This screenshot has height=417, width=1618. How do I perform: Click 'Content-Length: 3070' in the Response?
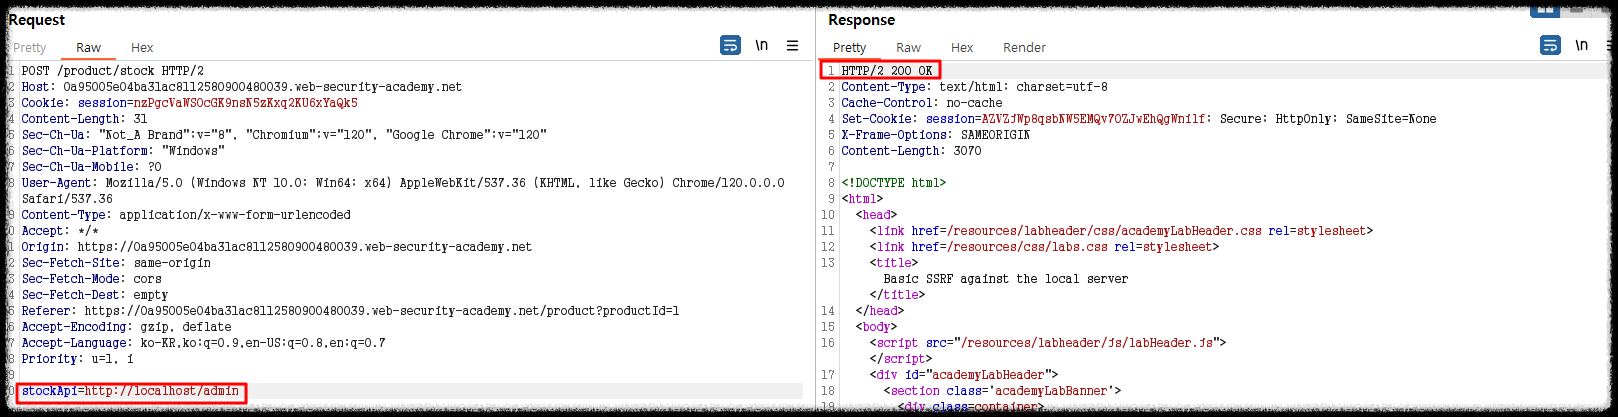[911, 151]
